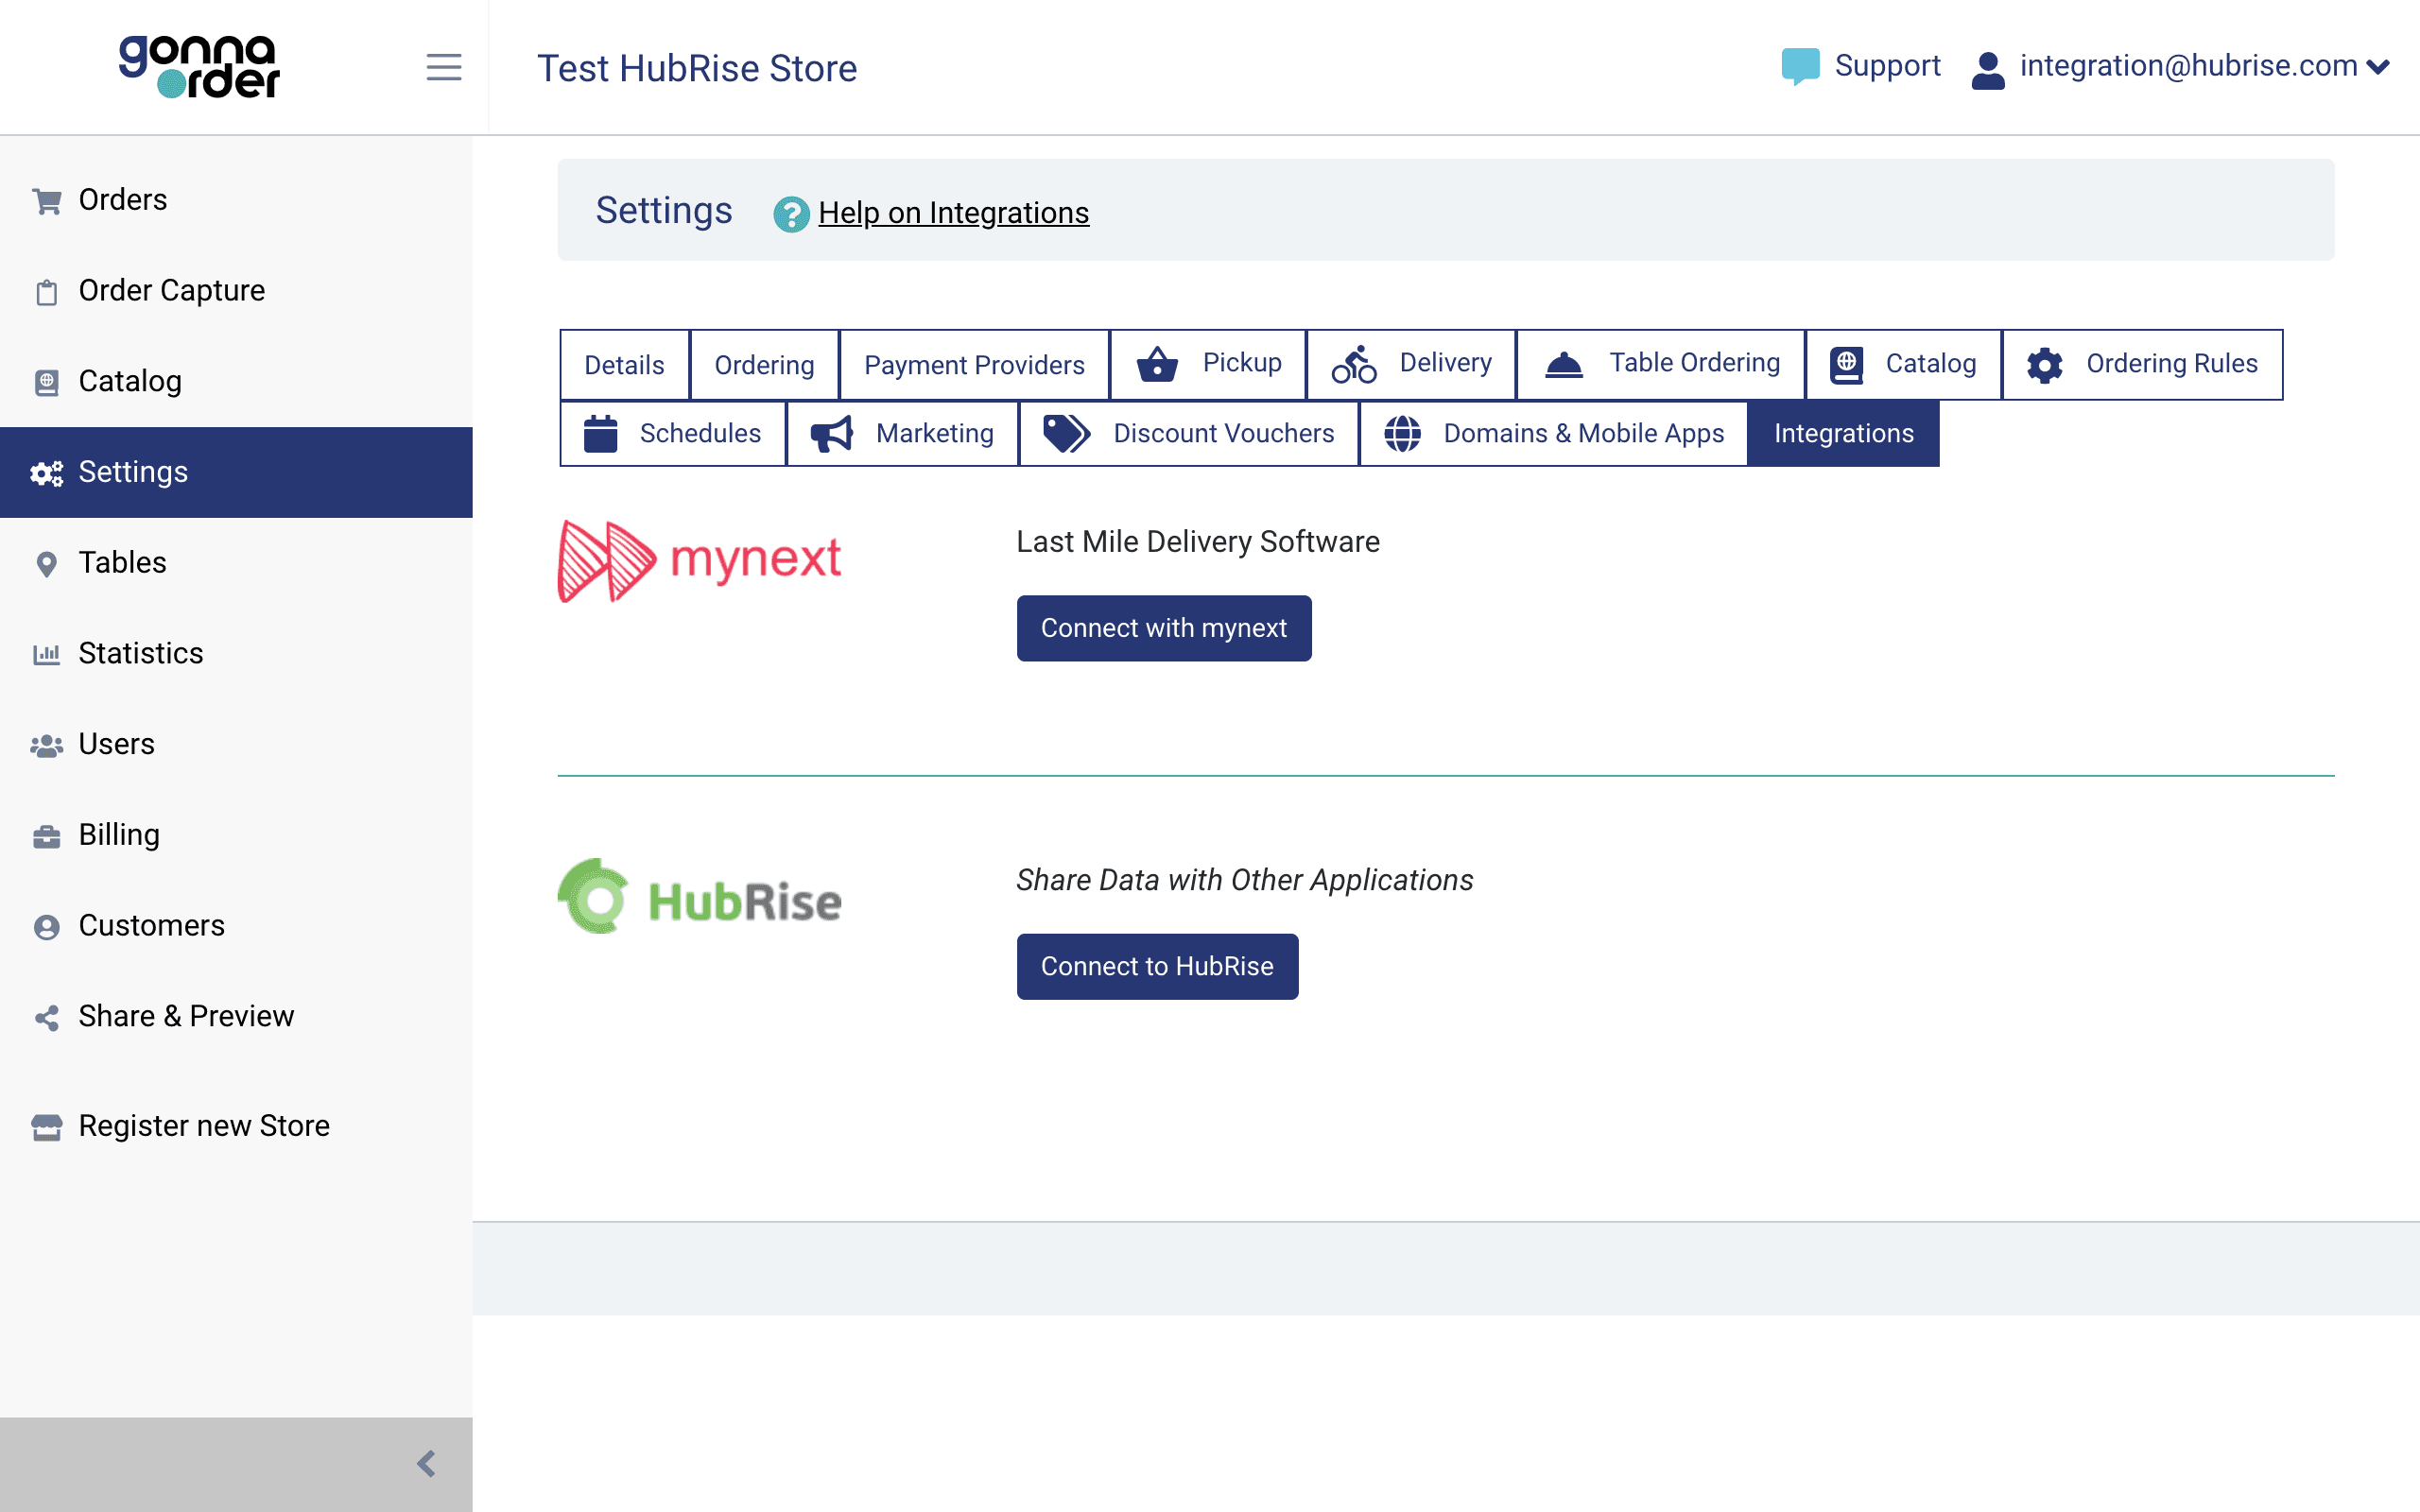Click the sidebar Catalog book icon
The image size is (2420, 1512).
click(x=46, y=382)
